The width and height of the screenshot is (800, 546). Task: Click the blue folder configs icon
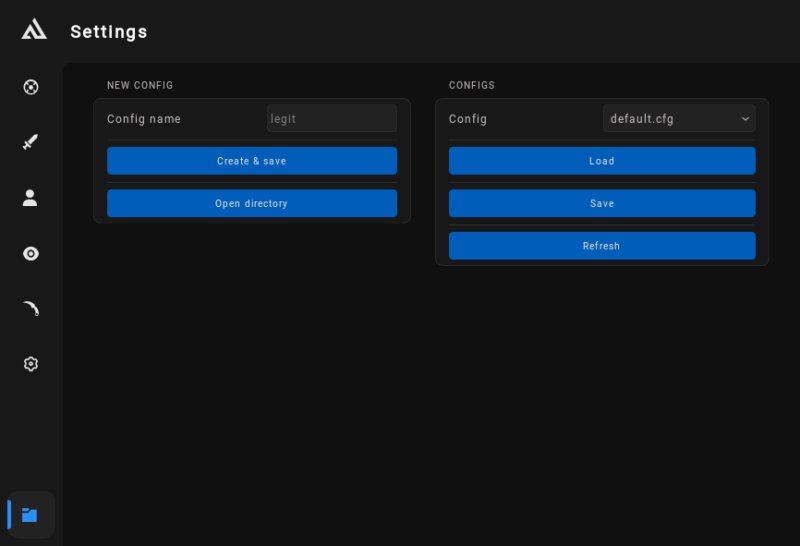tap(30, 515)
